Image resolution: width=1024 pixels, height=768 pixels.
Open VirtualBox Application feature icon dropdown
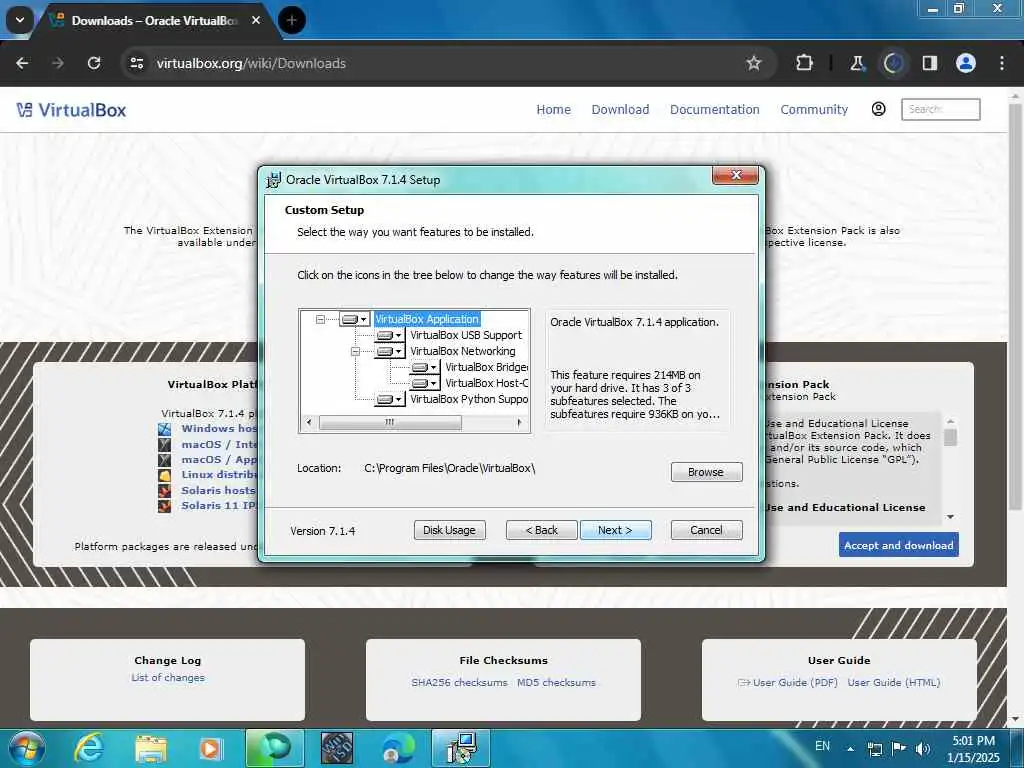tap(355, 319)
